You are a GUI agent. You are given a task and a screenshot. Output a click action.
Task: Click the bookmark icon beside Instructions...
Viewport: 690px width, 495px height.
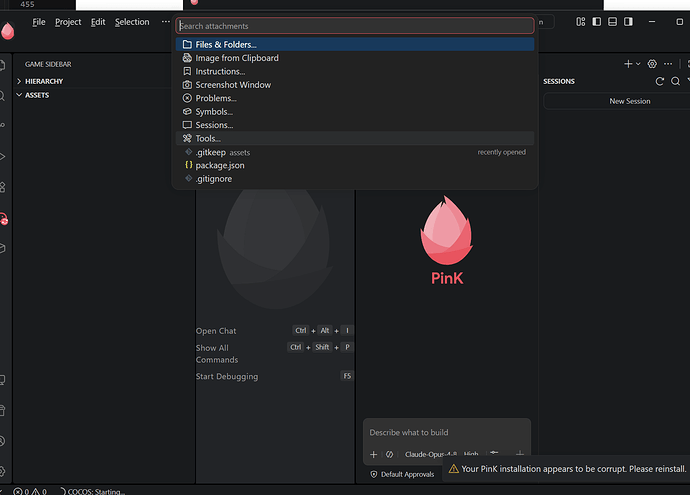pyautogui.click(x=187, y=71)
